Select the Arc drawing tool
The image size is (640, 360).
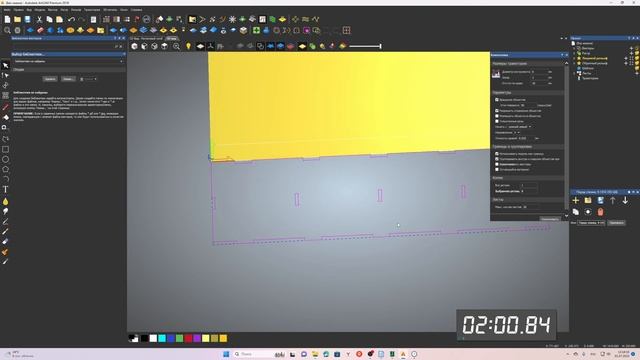5,179
